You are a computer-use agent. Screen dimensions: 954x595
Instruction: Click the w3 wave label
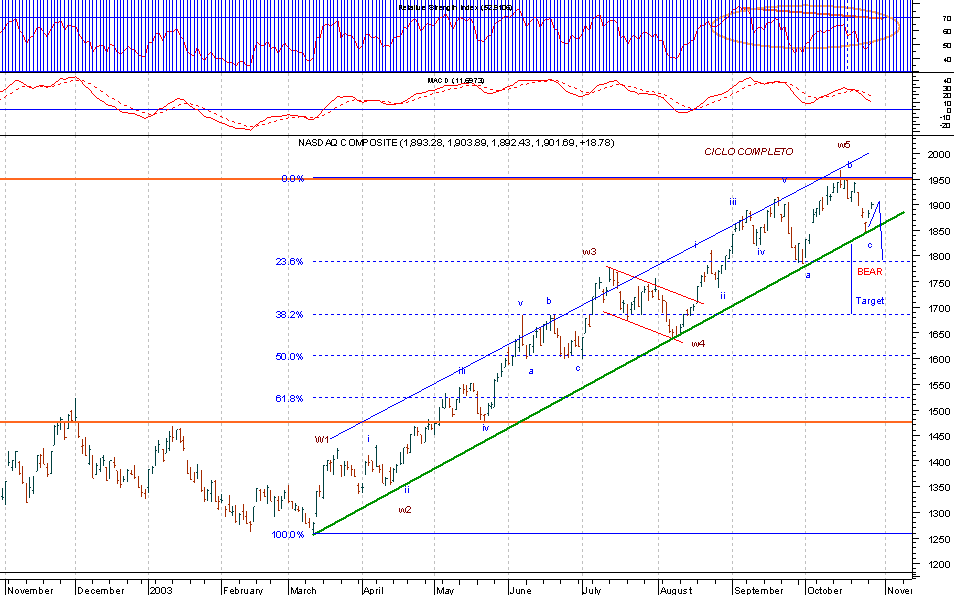(x=589, y=252)
